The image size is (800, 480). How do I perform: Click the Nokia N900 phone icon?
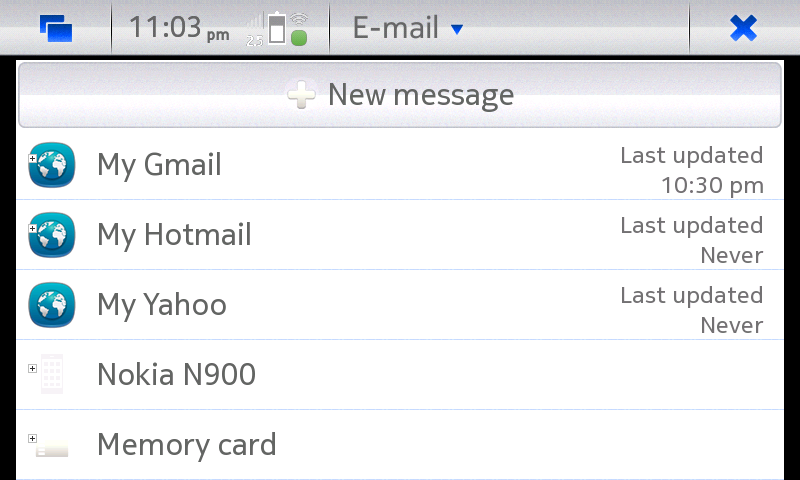tap(52, 374)
